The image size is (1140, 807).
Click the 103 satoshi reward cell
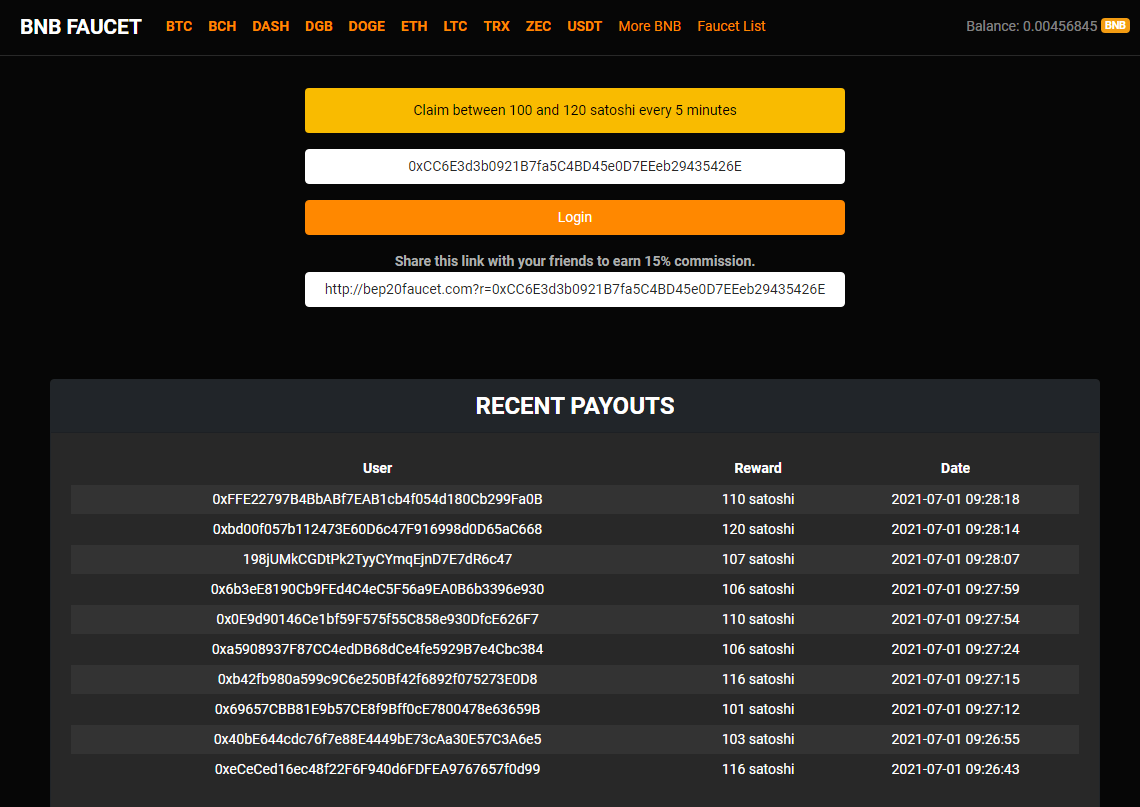758,739
